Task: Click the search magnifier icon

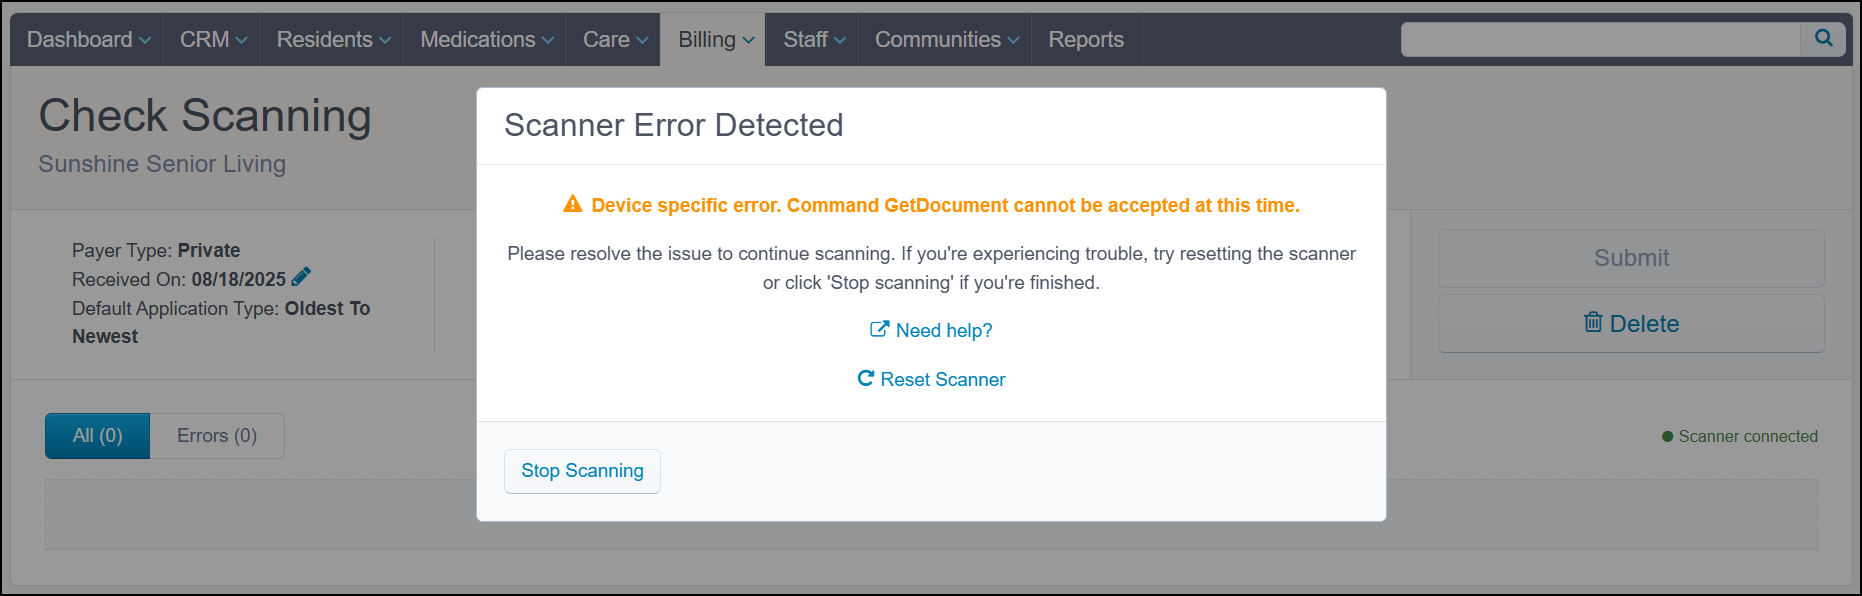Action: (x=1824, y=39)
